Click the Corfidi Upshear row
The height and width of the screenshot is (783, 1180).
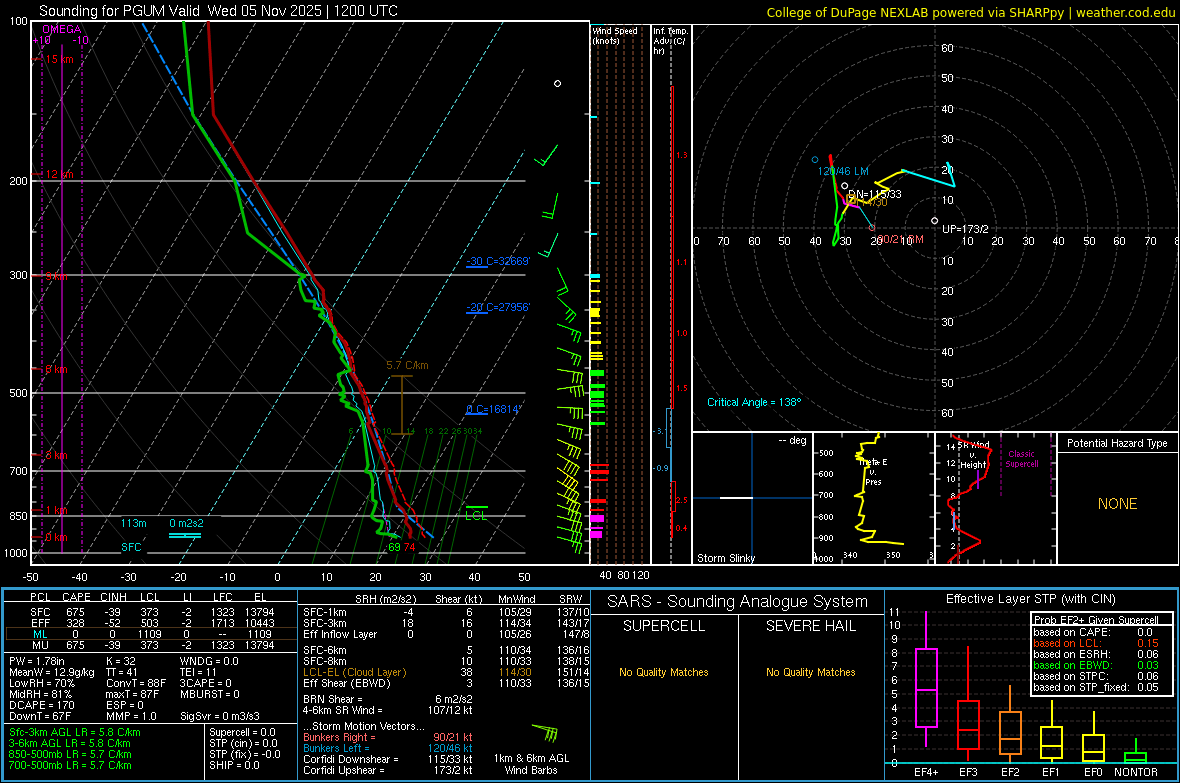click(x=388, y=770)
